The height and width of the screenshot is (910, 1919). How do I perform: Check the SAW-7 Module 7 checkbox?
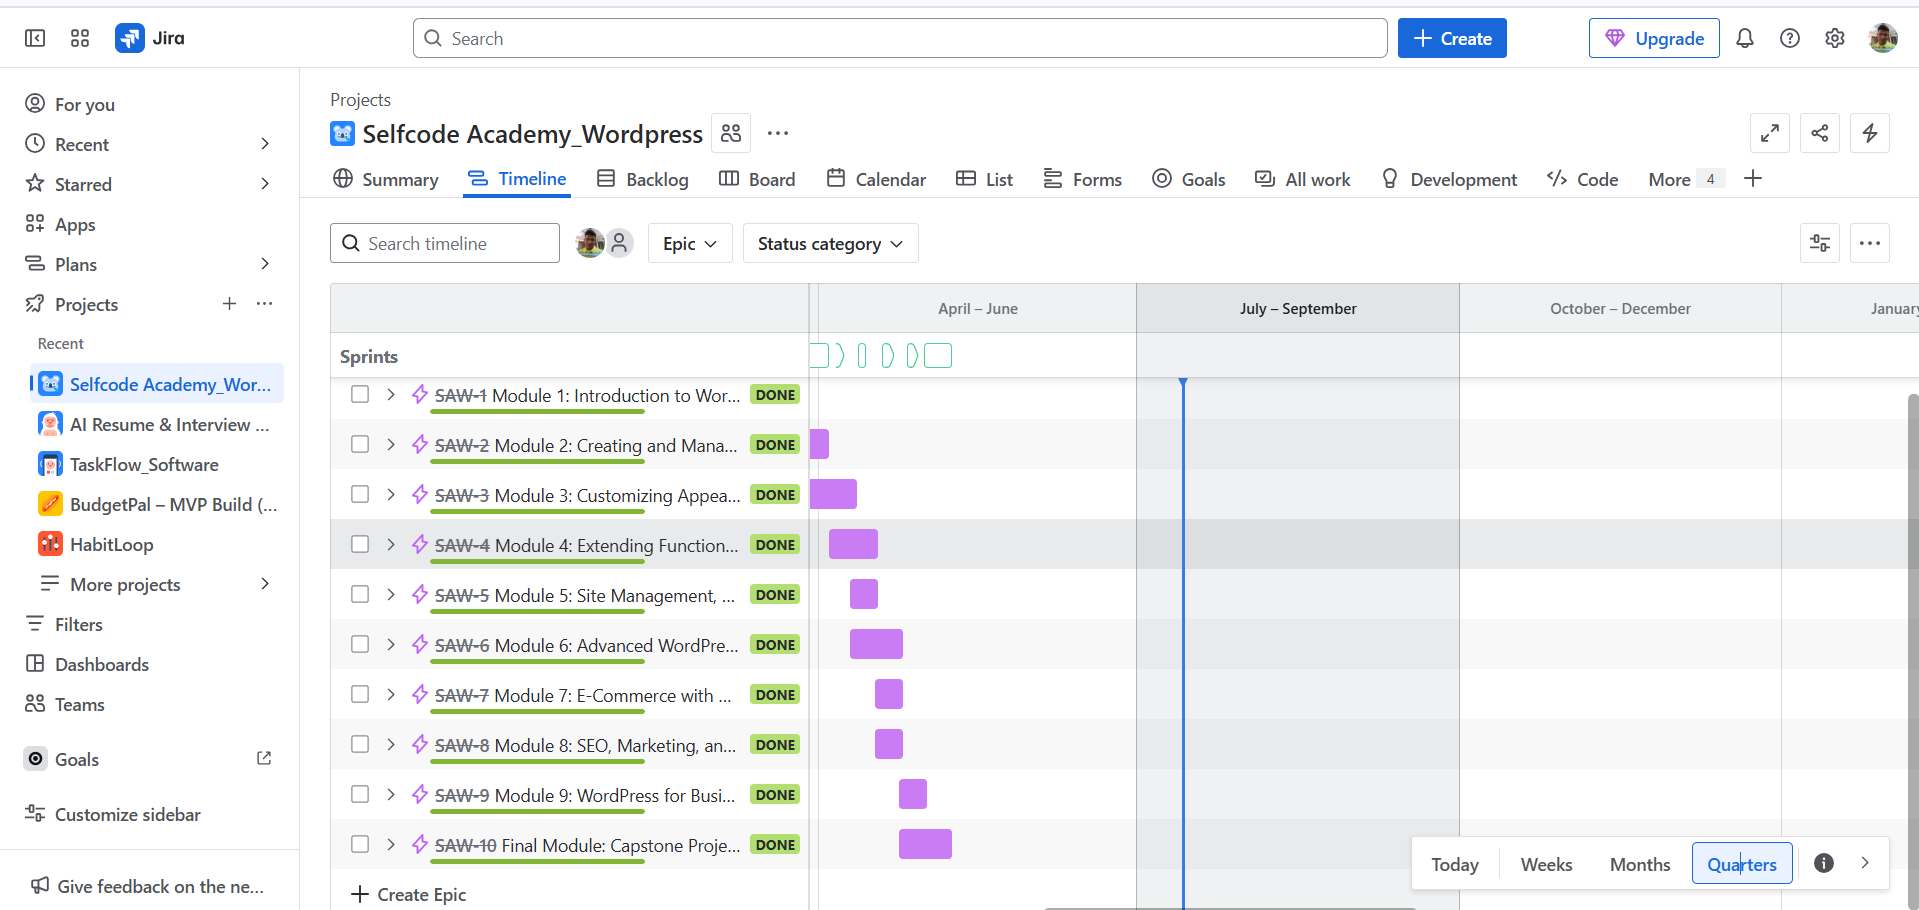click(360, 694)
